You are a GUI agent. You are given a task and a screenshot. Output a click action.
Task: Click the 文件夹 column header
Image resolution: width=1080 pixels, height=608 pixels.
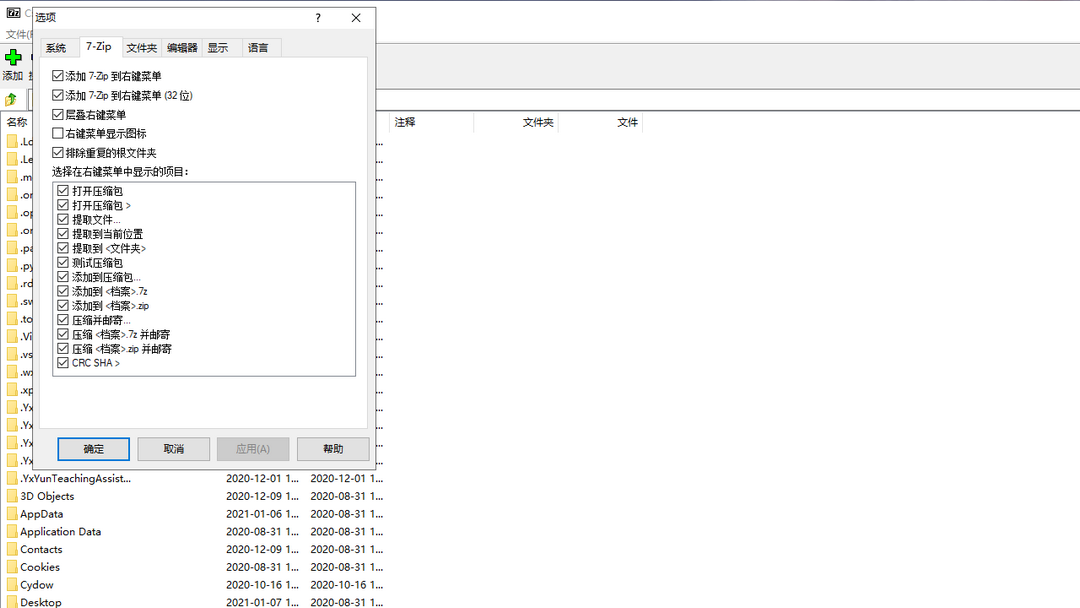click(x=538, y=122)
